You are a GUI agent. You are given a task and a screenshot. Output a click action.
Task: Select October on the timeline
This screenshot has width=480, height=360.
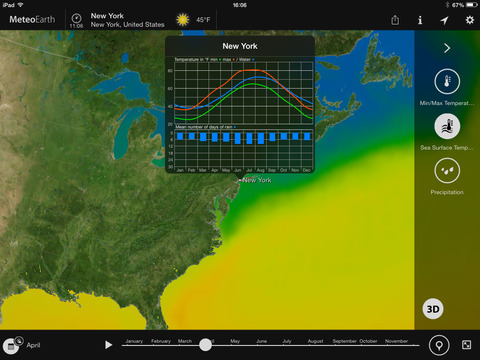pyautogui.click(x=368, y=341)
